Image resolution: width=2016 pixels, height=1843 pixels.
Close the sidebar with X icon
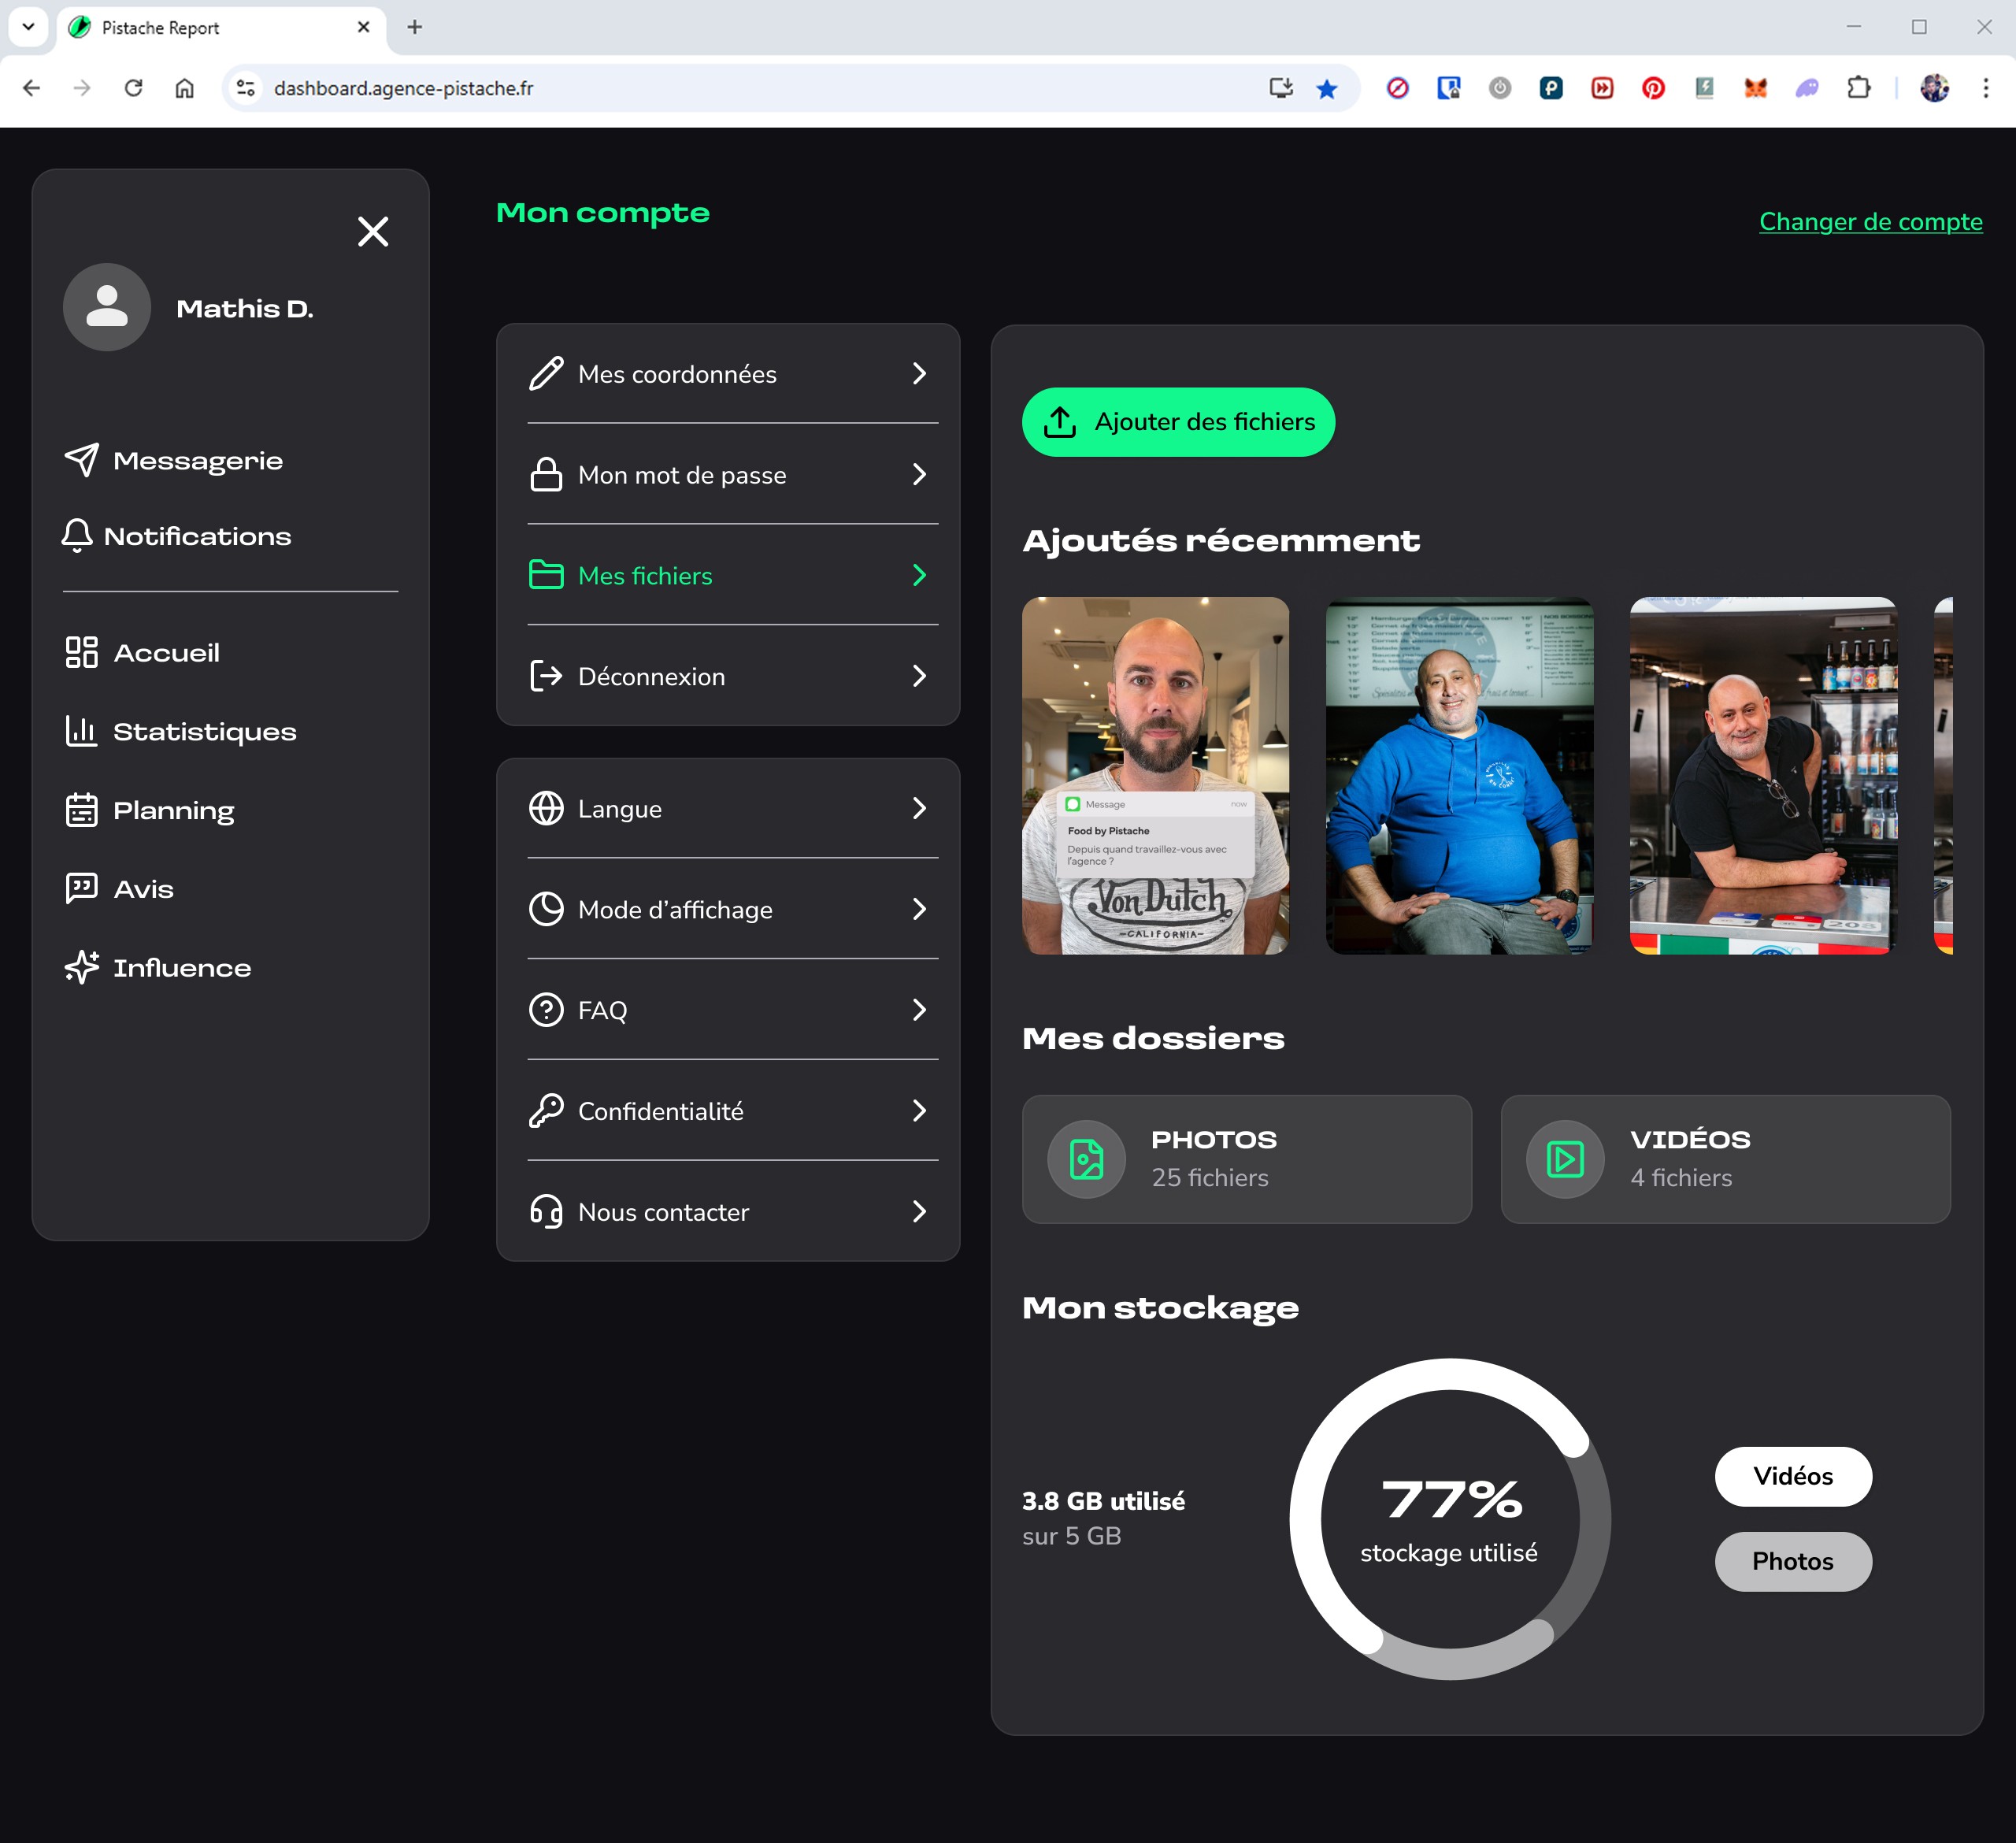click(373, 232)
